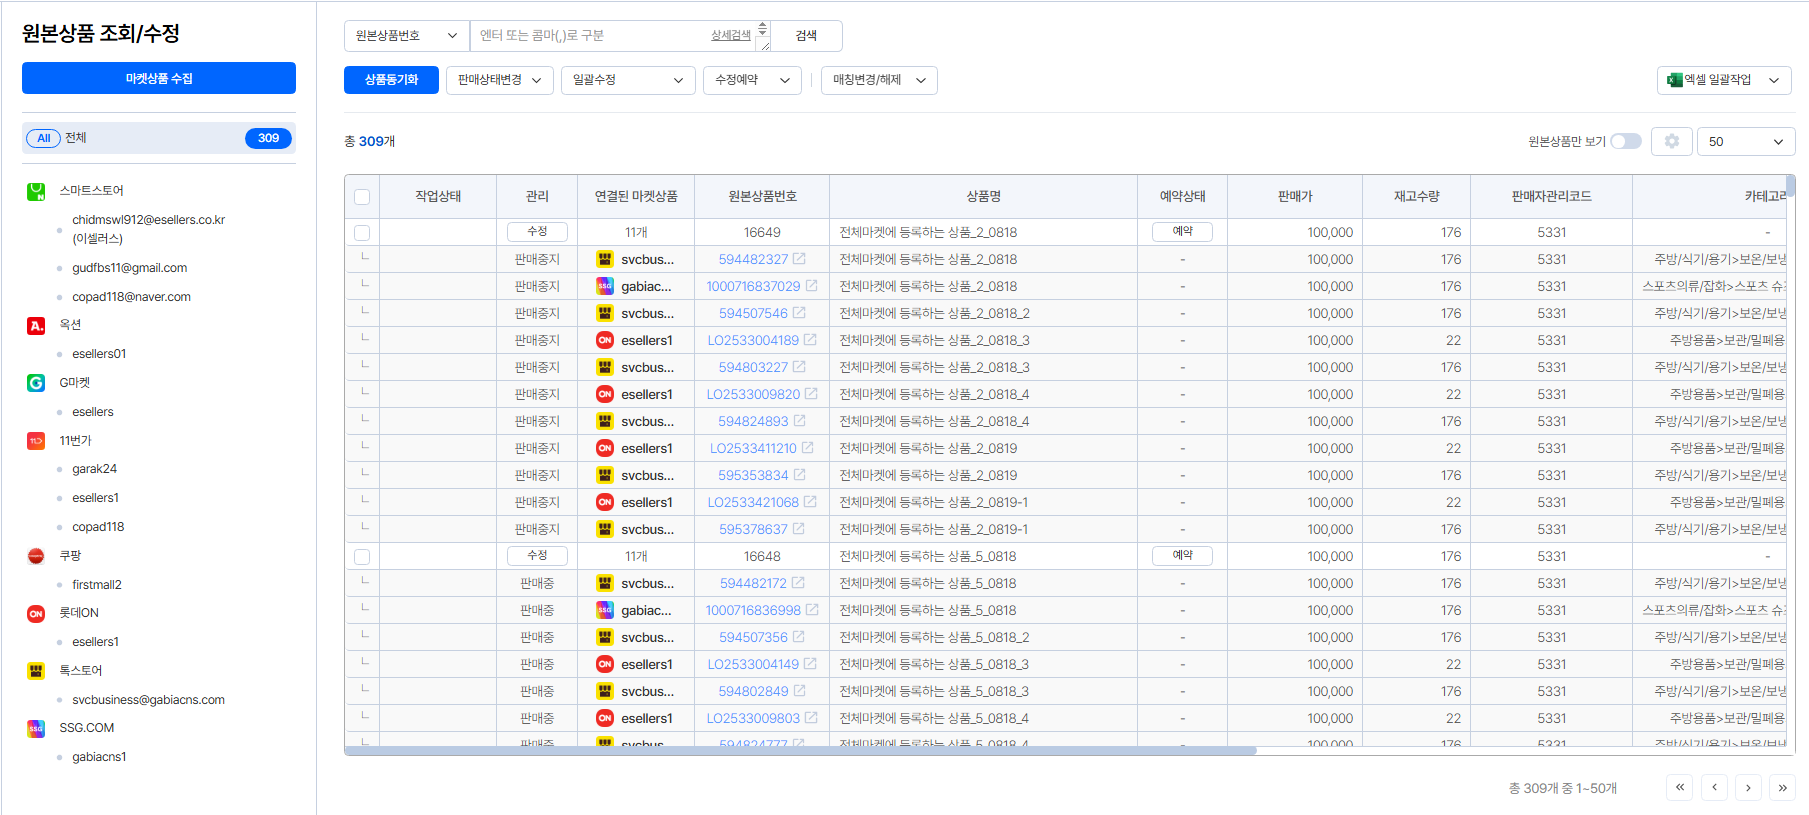Screen dimensions: 1809x815
Task: Go to the next page
Action: (1748, 788)
